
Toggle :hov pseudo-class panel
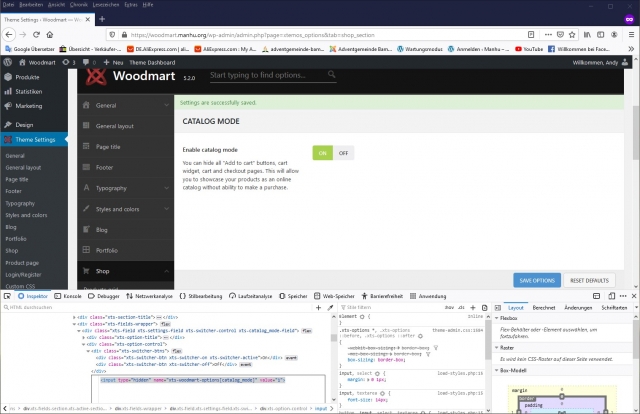449,307
